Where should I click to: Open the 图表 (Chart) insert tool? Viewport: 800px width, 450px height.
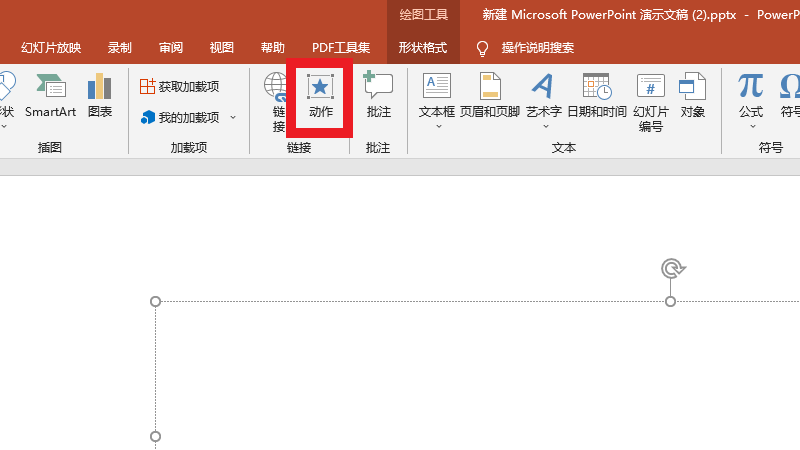point(100,96)
